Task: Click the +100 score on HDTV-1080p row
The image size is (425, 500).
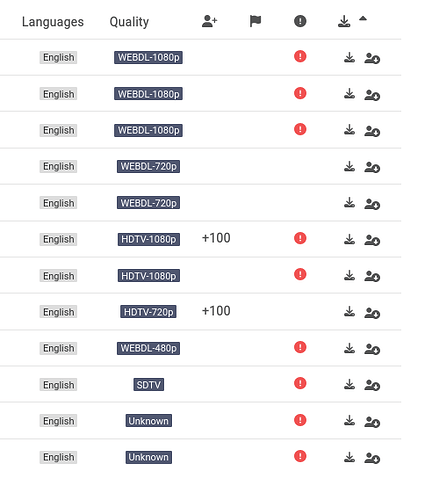Action: (x=216, y=238)
